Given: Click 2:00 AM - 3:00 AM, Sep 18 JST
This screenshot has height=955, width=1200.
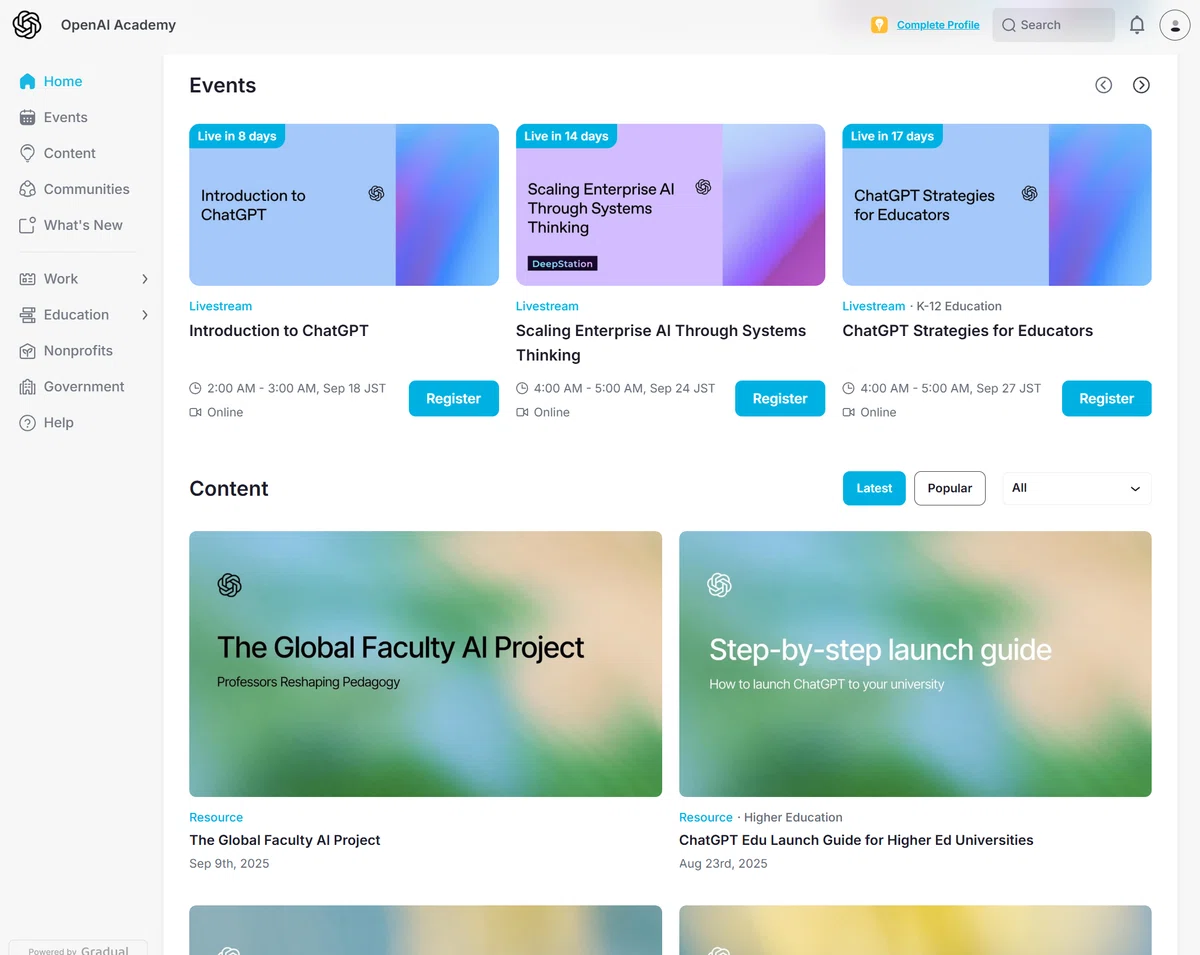Looking at the screenshot, I should coord(296,388).
